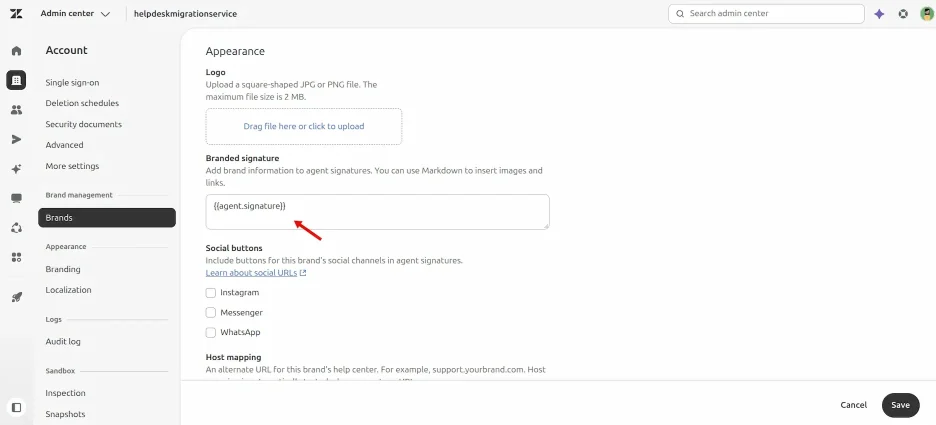
Task: Open the help lifebuoy icon
Action: (903, 14)
